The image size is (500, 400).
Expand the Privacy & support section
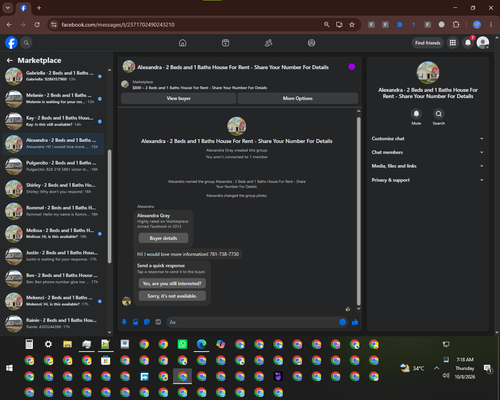[428, 180]
